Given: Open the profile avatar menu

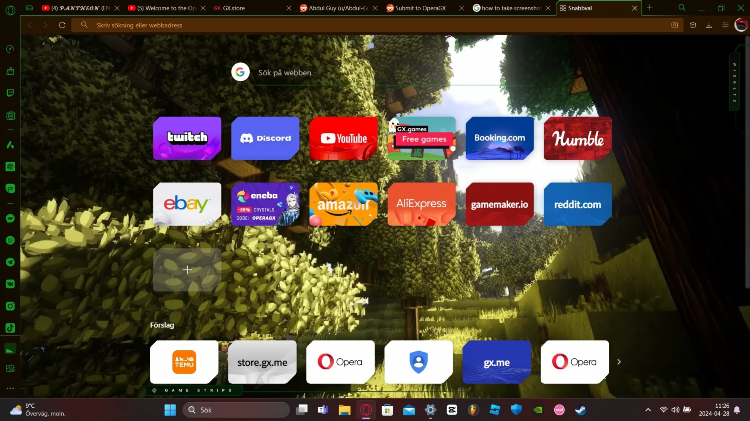Looking at the screenshot, I should tap(741, 25).
